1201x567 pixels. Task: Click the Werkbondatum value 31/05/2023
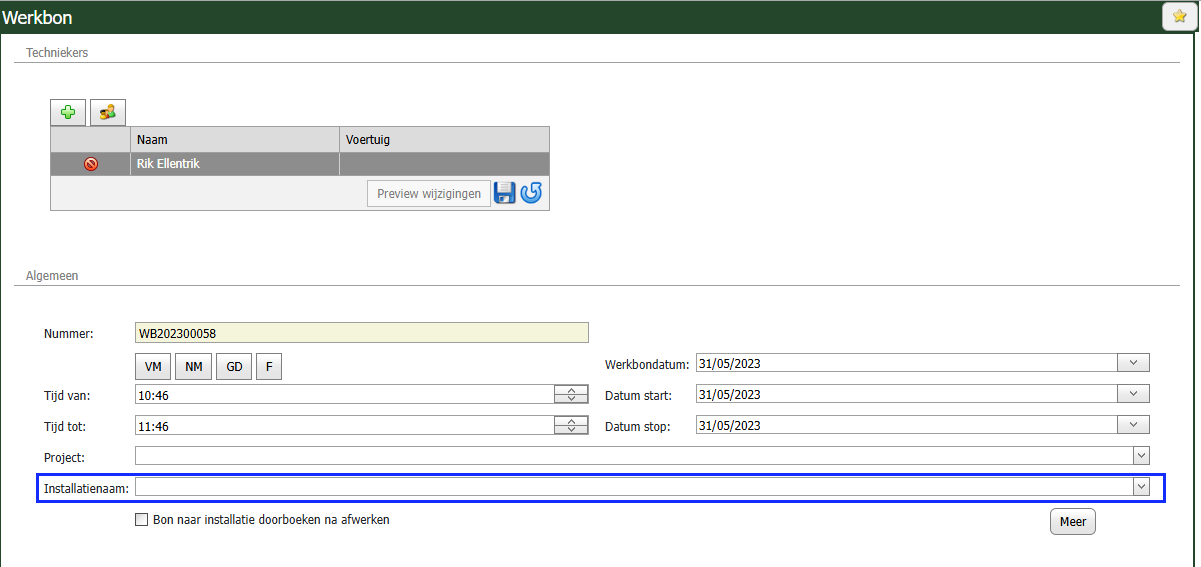(x=906, y=364)
